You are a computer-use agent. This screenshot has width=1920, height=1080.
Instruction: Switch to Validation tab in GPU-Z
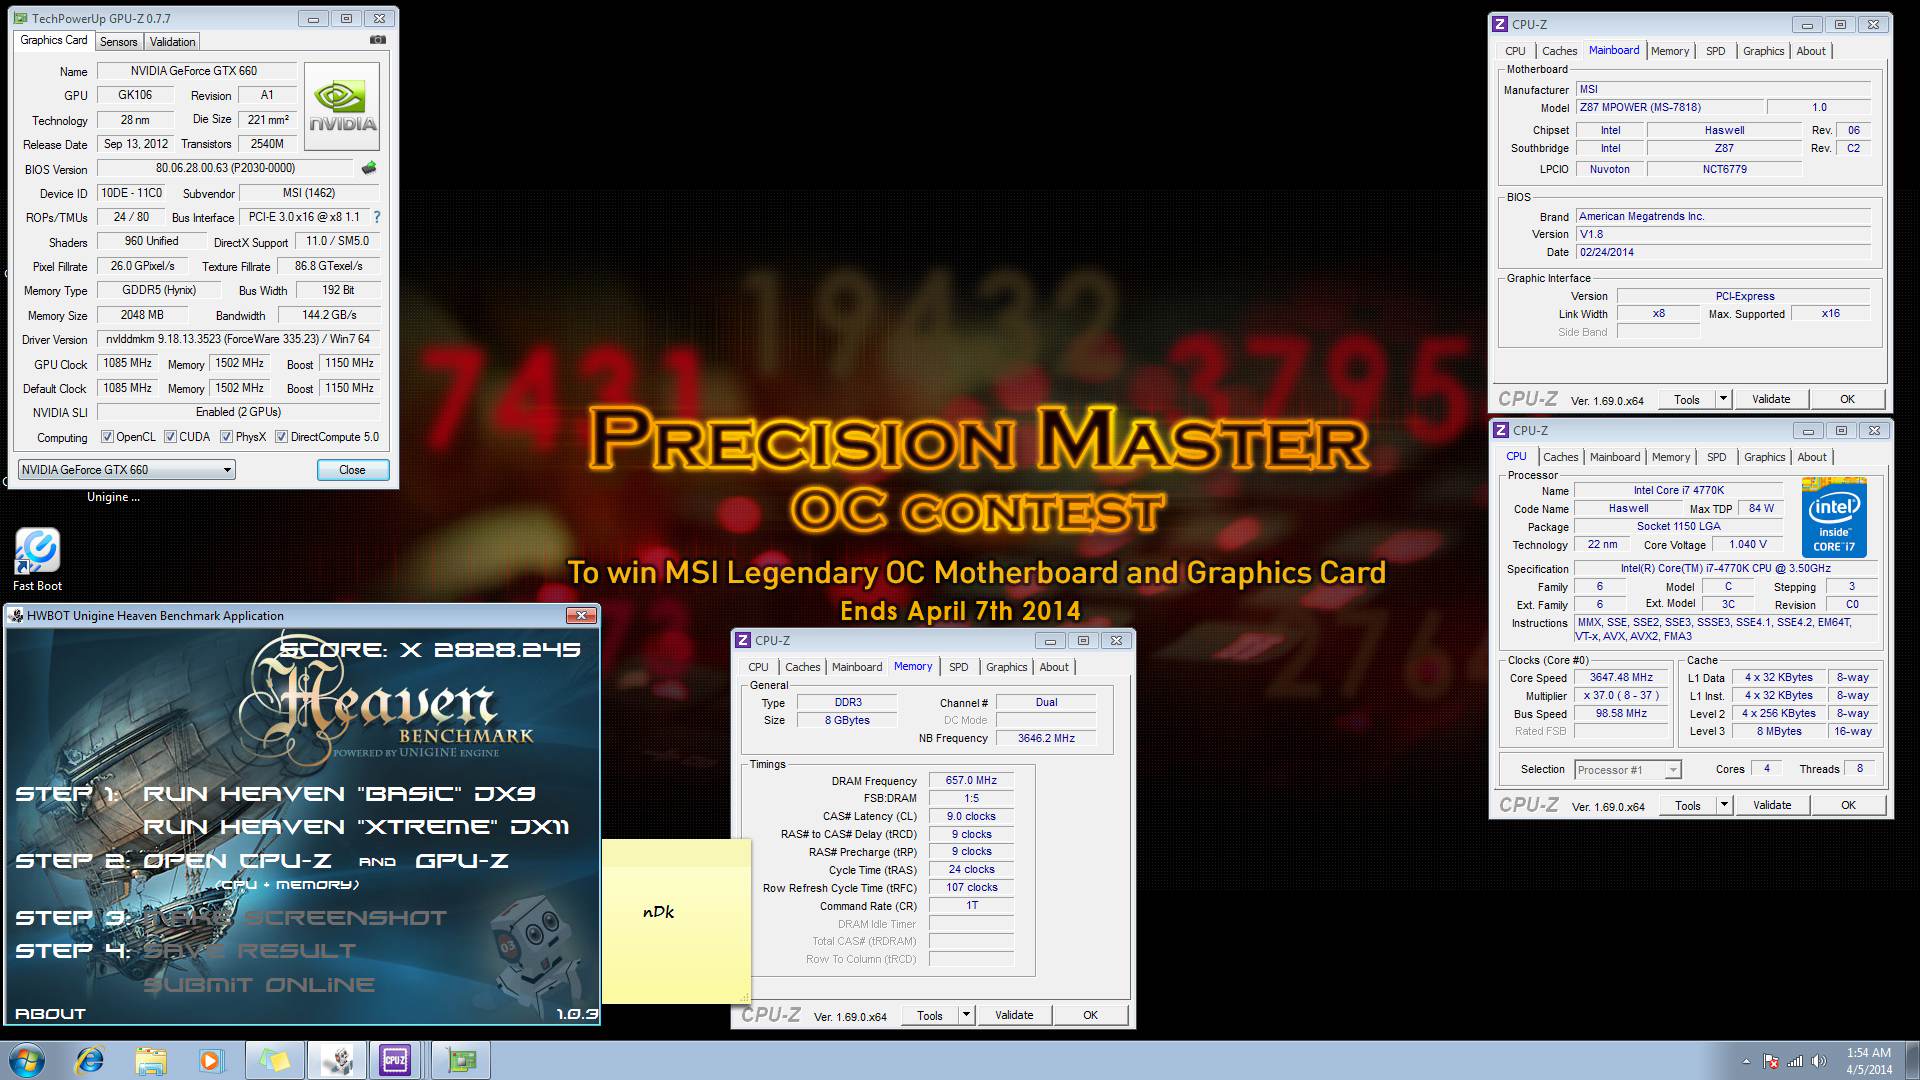[x=172, y=42]
